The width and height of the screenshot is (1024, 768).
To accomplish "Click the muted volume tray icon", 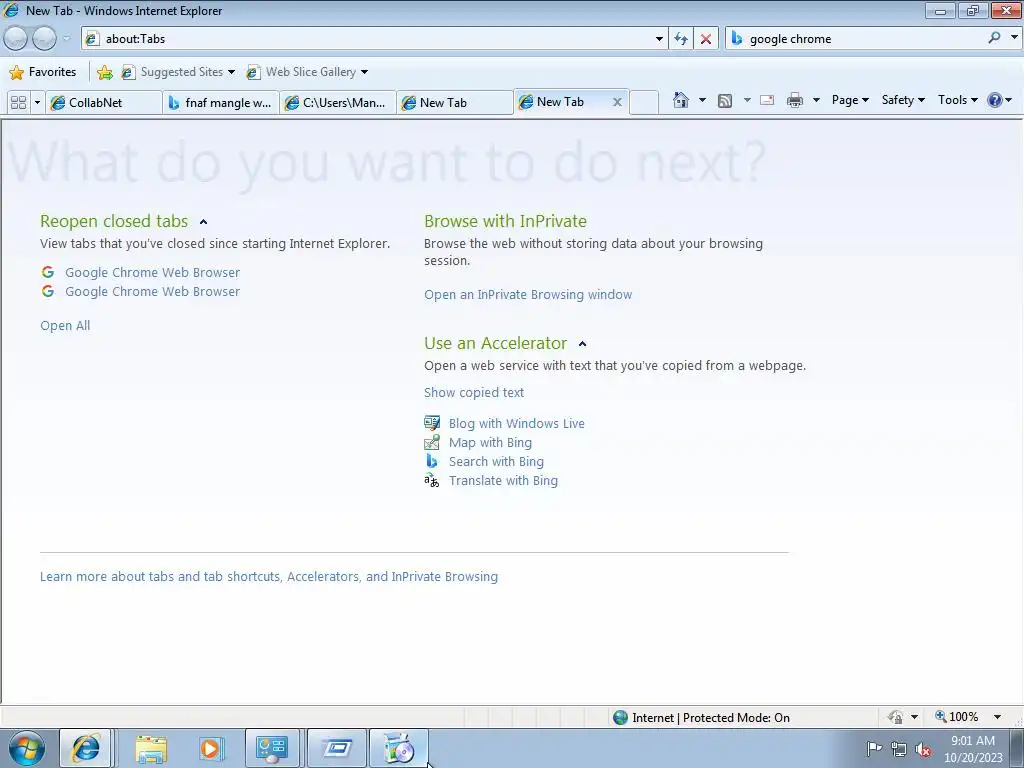I will pyautogui.click(x=923, y=750).
